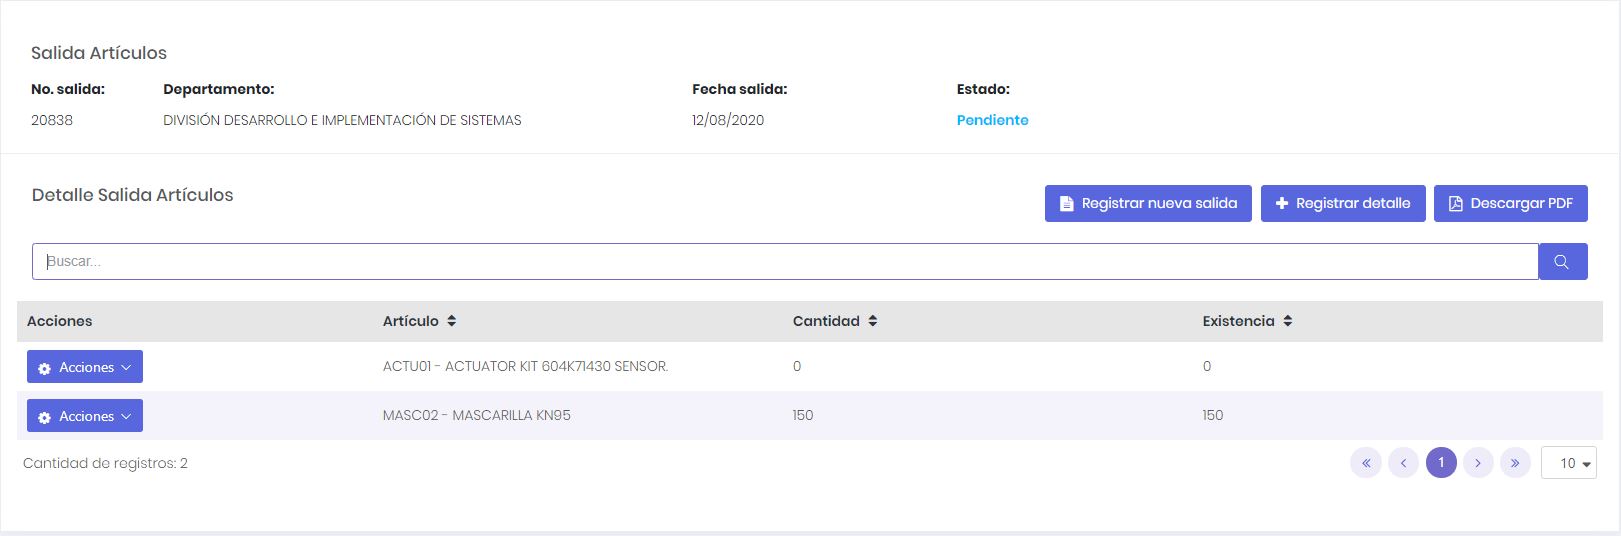
Task: Open Acciones dropdown for ACTU01 actuator kit
Action: [85, 367]
